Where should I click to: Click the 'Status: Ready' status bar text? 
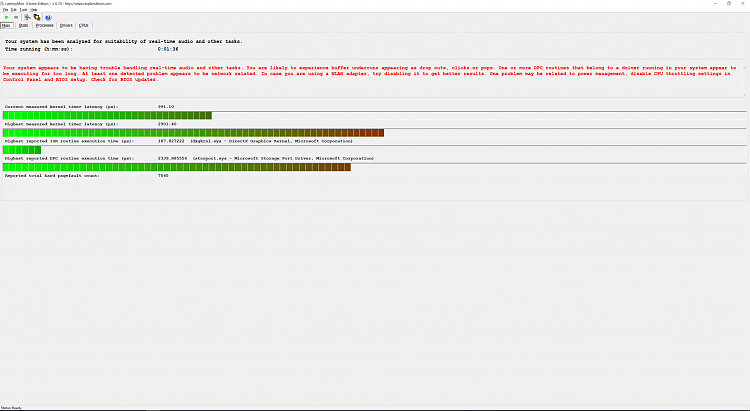point(11,408)
